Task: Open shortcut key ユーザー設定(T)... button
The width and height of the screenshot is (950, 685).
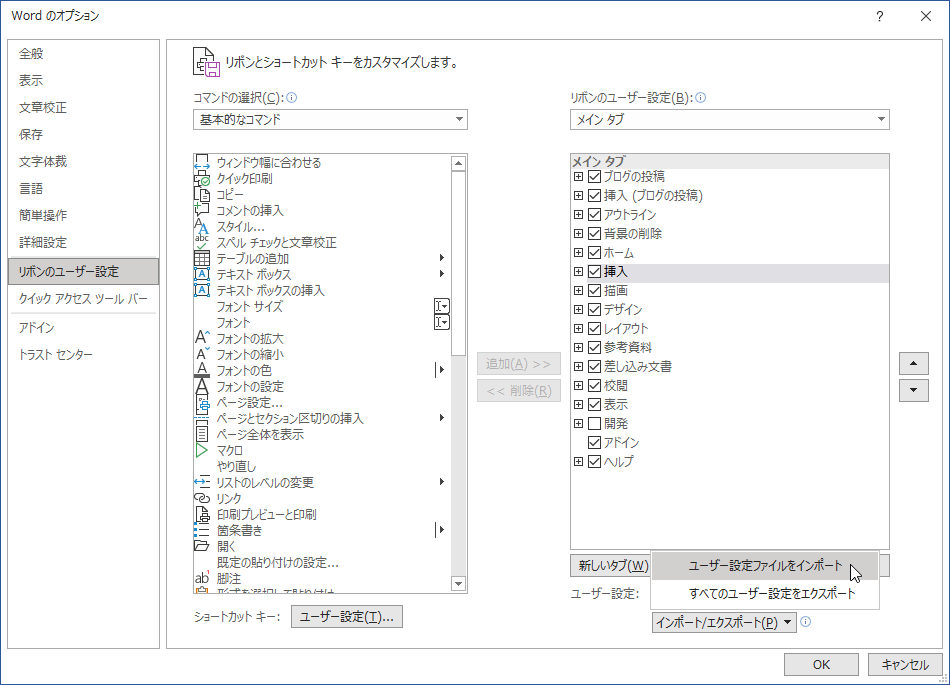Action: pos(347,617)
